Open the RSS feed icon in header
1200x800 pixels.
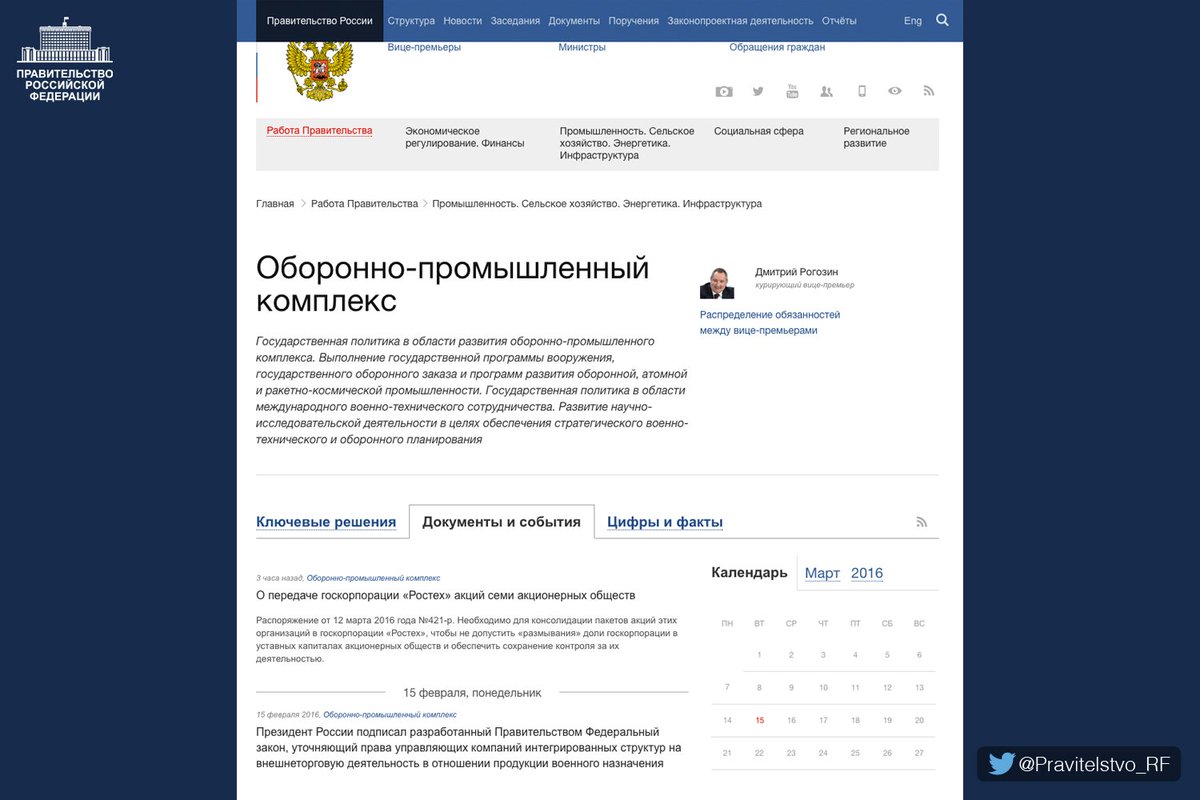[929, 91]
